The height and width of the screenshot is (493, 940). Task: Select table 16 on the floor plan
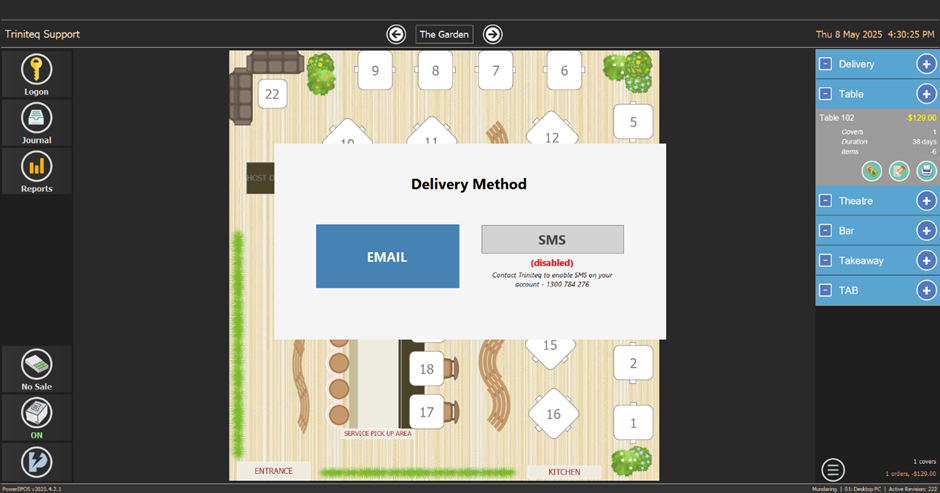tap(553, 414)
